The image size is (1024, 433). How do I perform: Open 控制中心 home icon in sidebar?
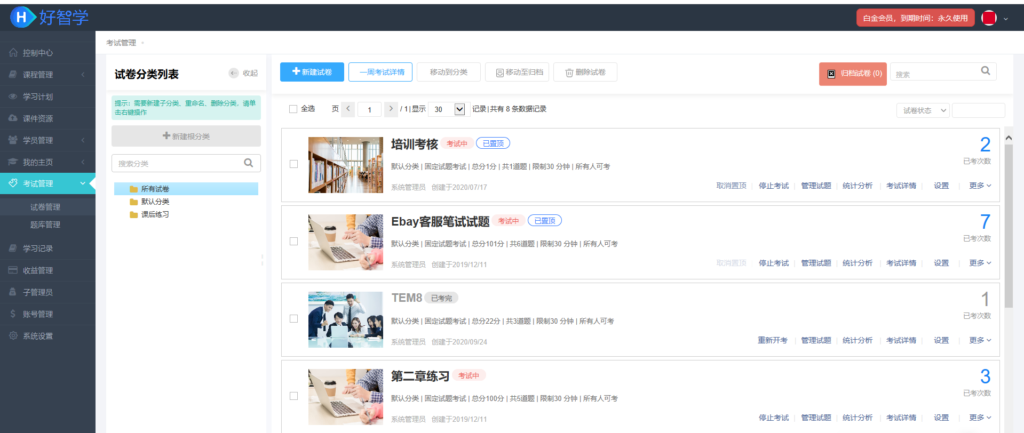14,53
